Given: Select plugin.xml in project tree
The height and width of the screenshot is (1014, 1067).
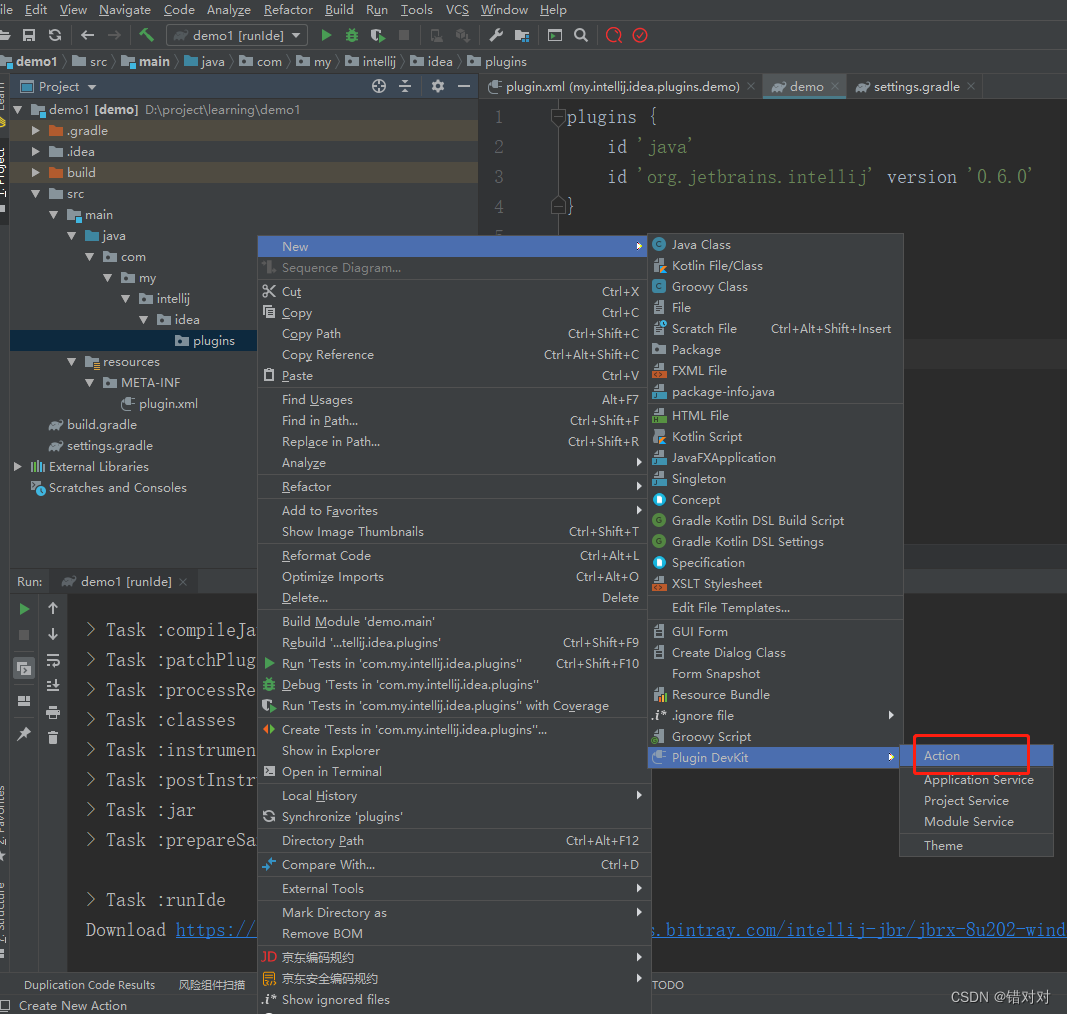Looking at the screenshot, I should pyautogui.click(x=159, y=404).
